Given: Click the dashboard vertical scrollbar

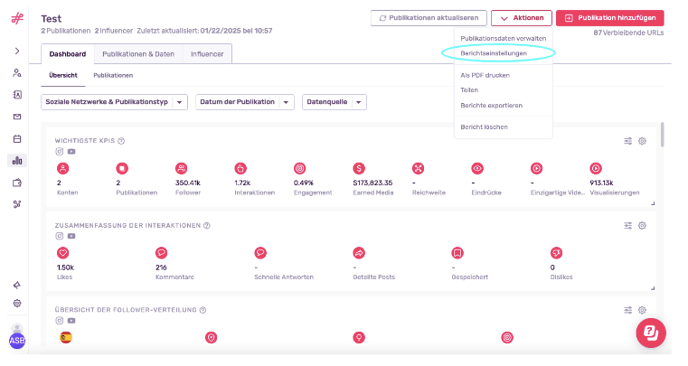Looking at the screenshot, I should coord(662,134).
